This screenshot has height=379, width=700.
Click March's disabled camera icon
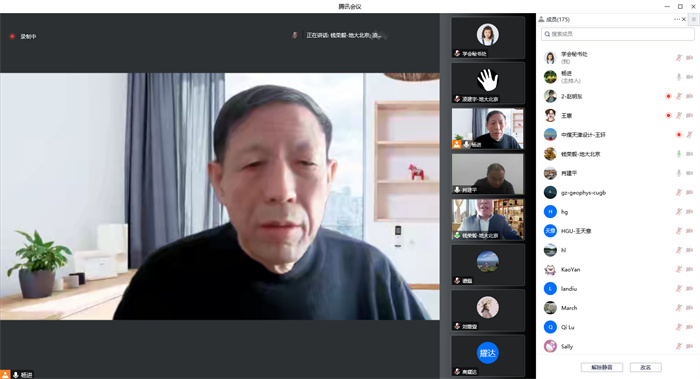[689, 308]
